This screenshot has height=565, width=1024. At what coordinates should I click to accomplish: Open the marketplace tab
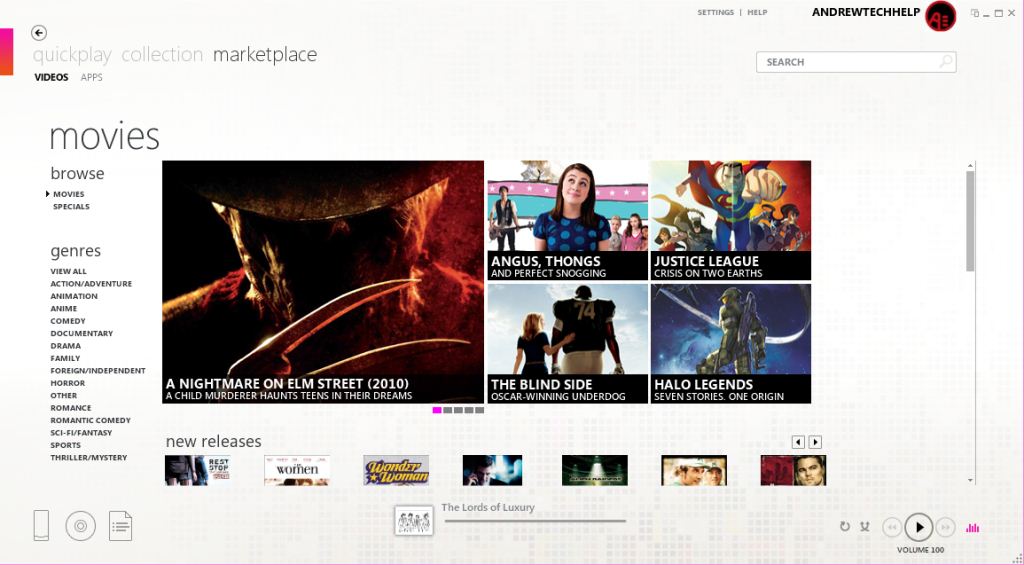(x=265, y=55)
